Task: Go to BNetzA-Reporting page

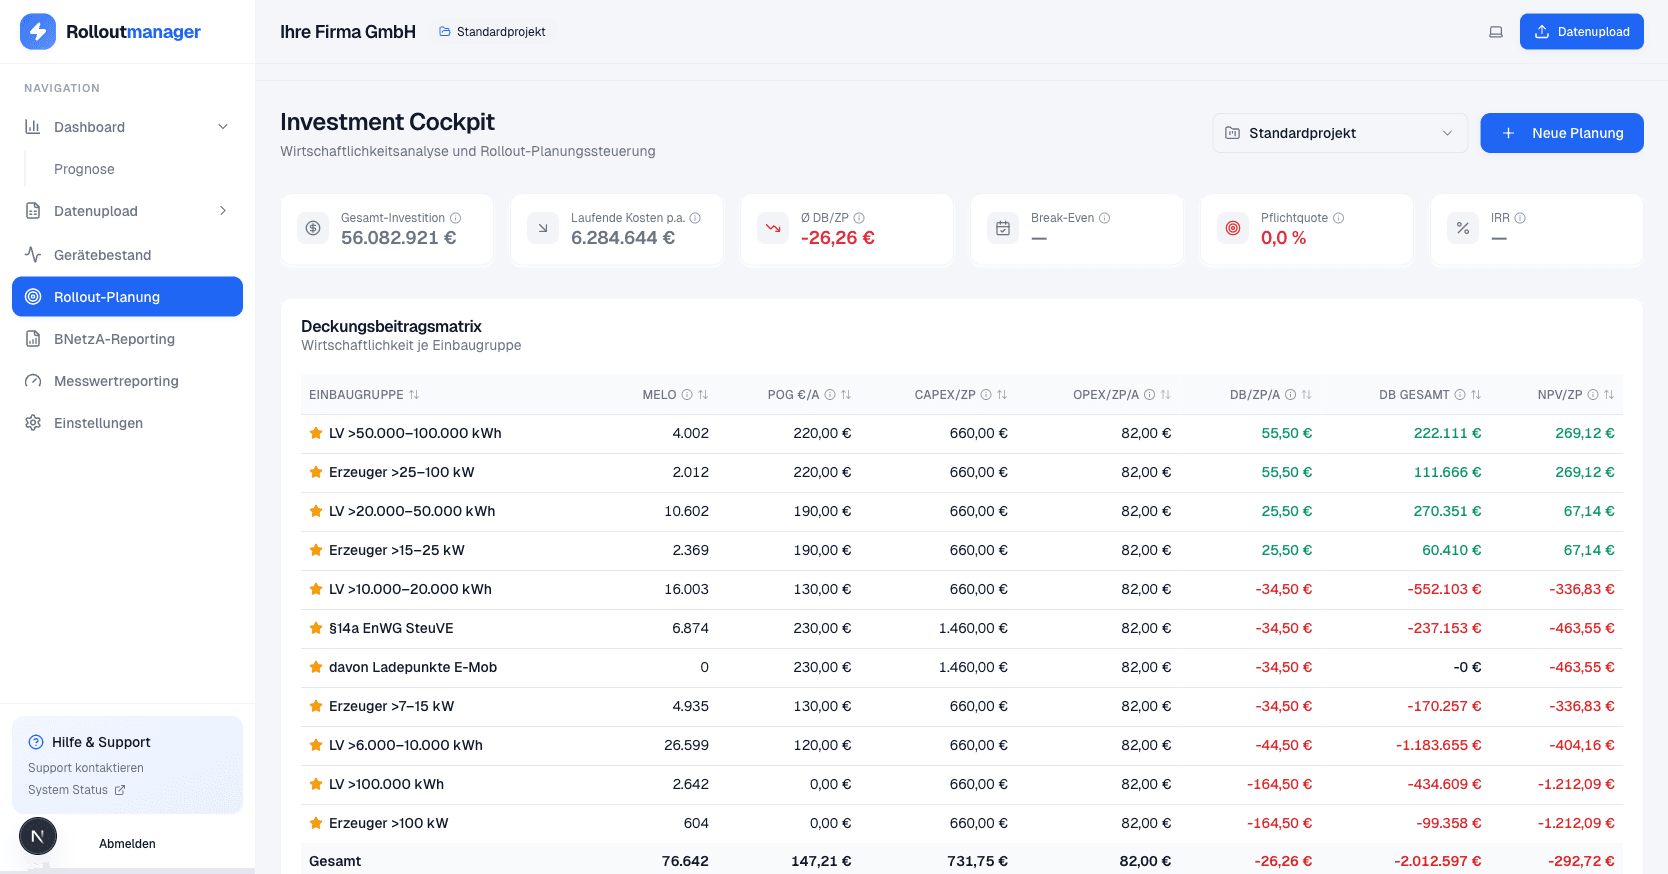Action: (x=114, y=339)
